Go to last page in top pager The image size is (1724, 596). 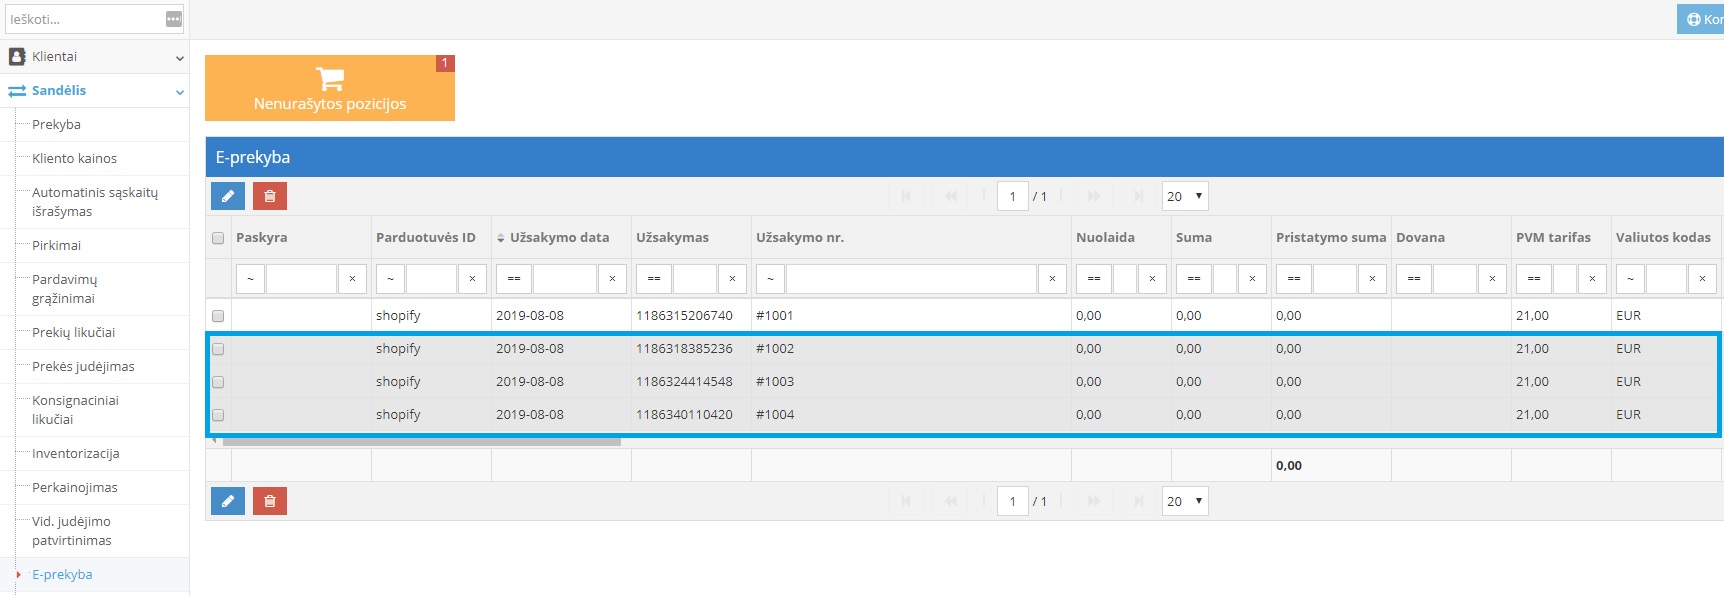pos(1139,196)
